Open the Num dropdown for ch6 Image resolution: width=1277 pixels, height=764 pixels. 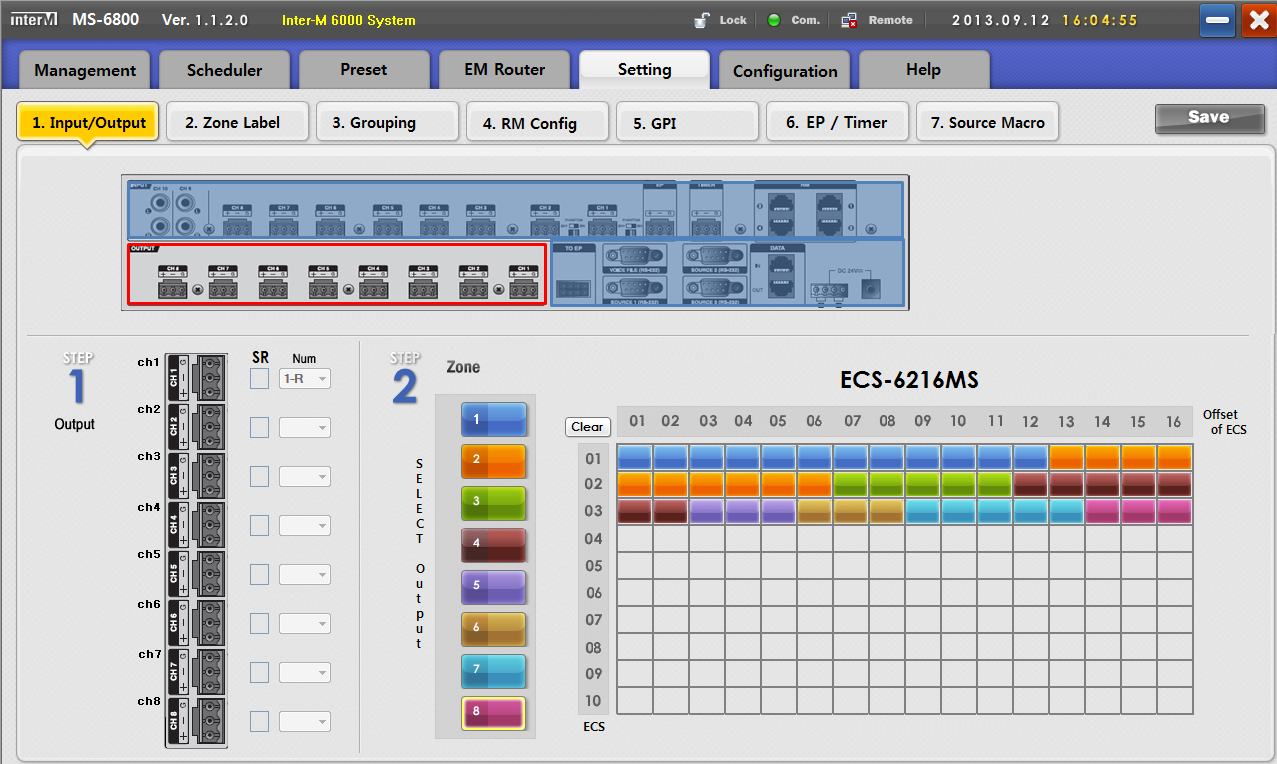304,624
